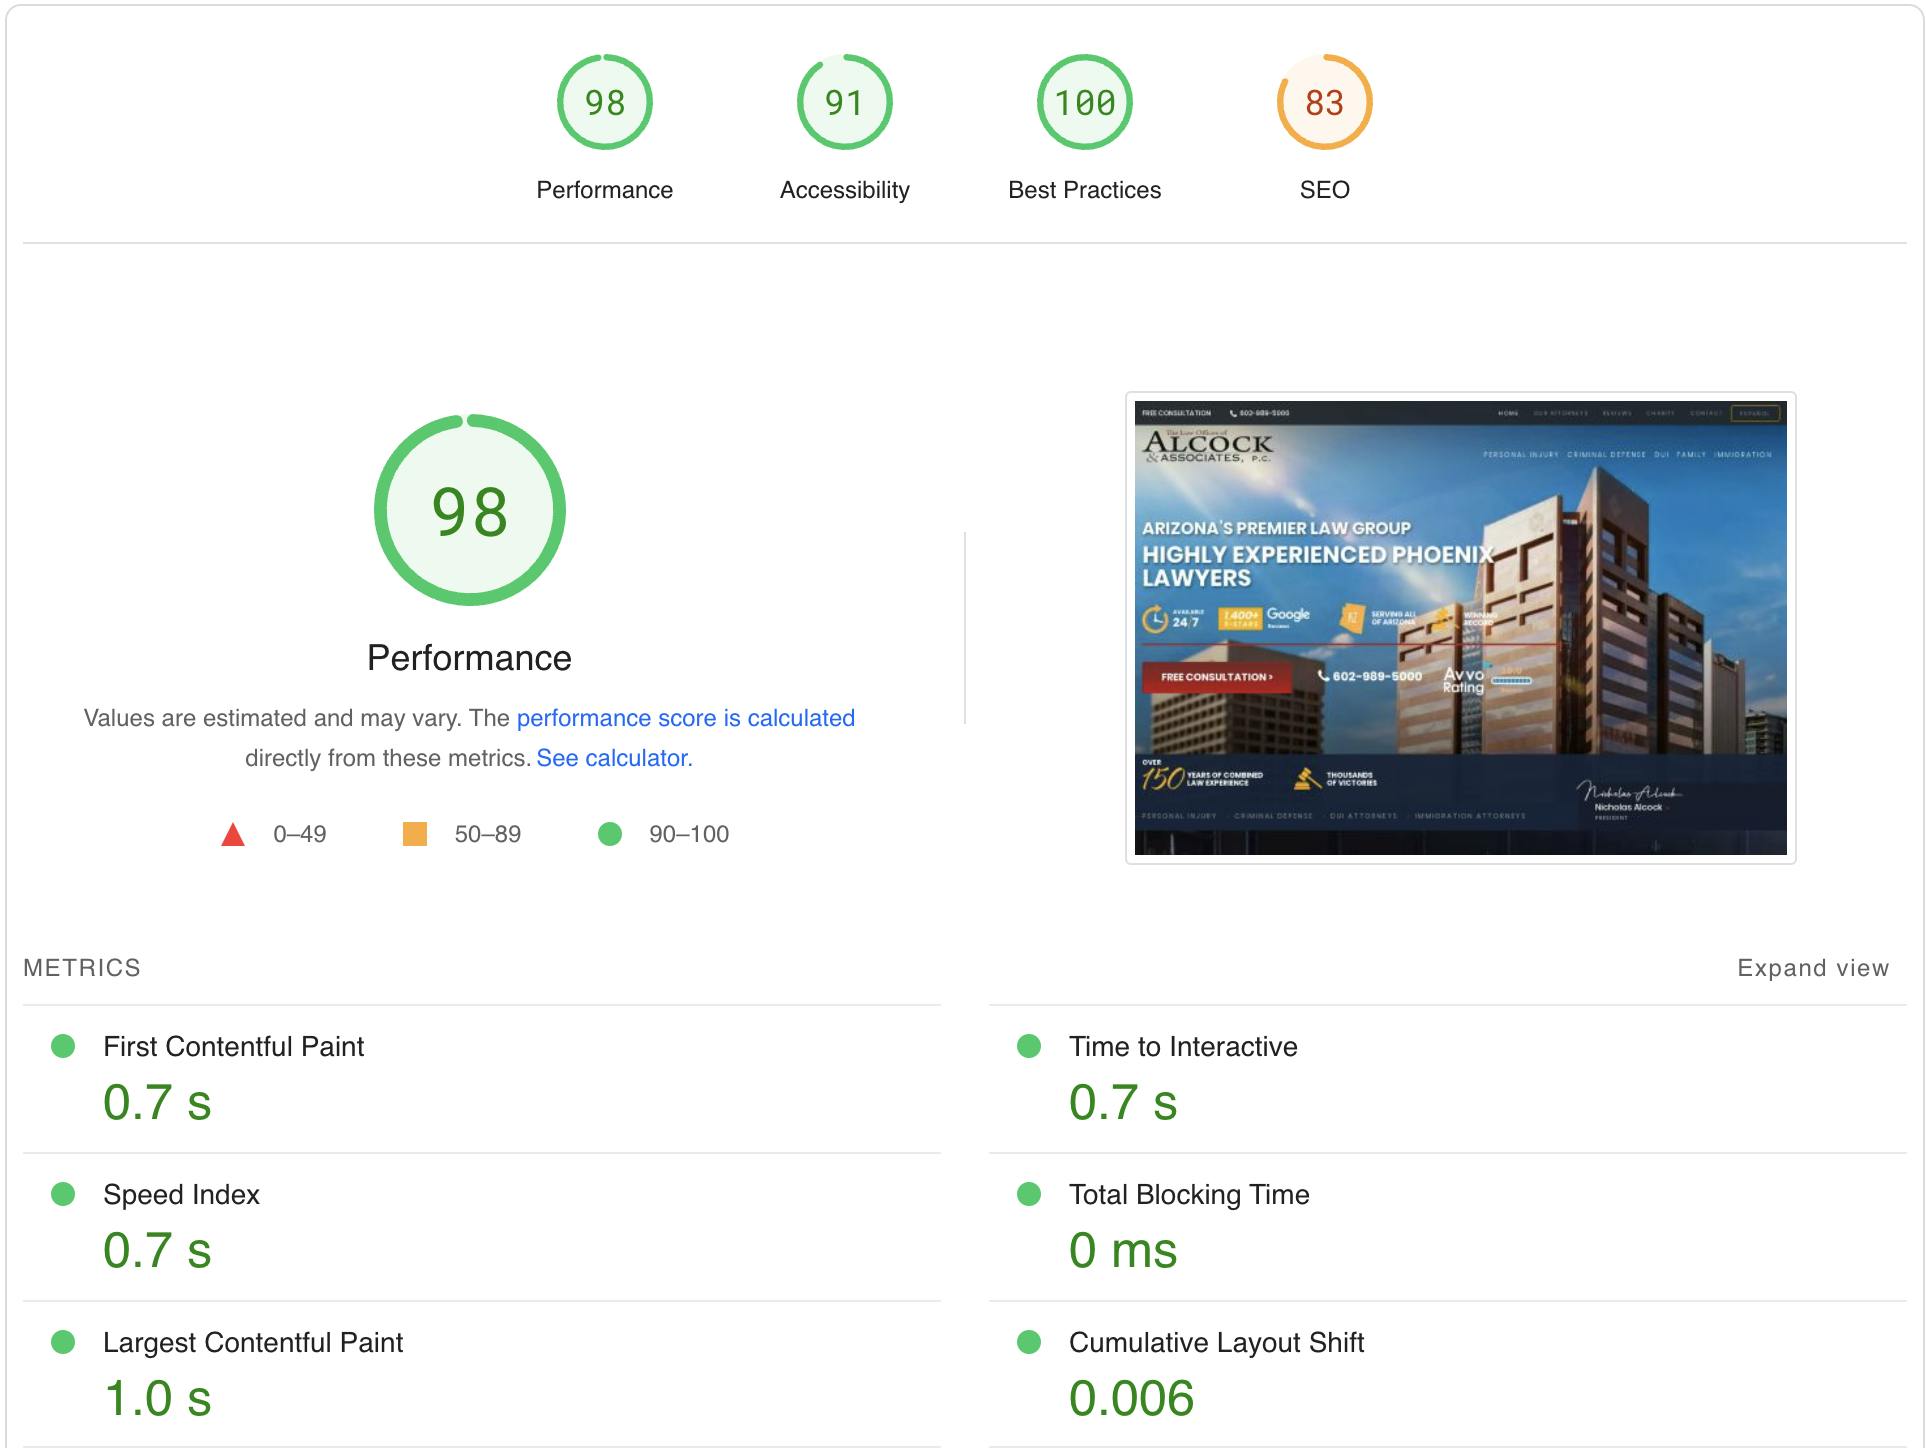The width and height of the screenshot is (1926, 1448).
Task: Click the green dot beside First Contentful Paint
Action: click(63, 1046)
